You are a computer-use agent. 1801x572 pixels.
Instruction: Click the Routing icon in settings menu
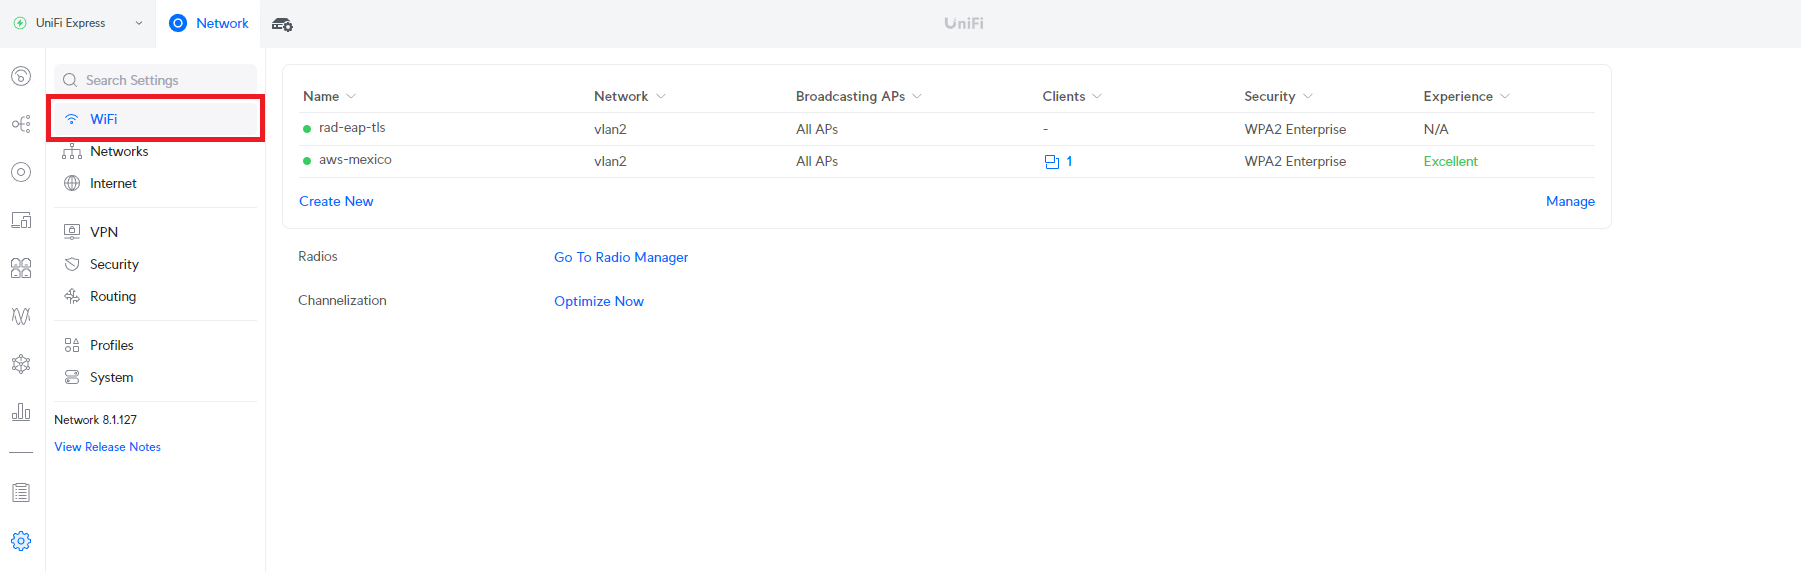pyautogui.click(x=72, y=296)
